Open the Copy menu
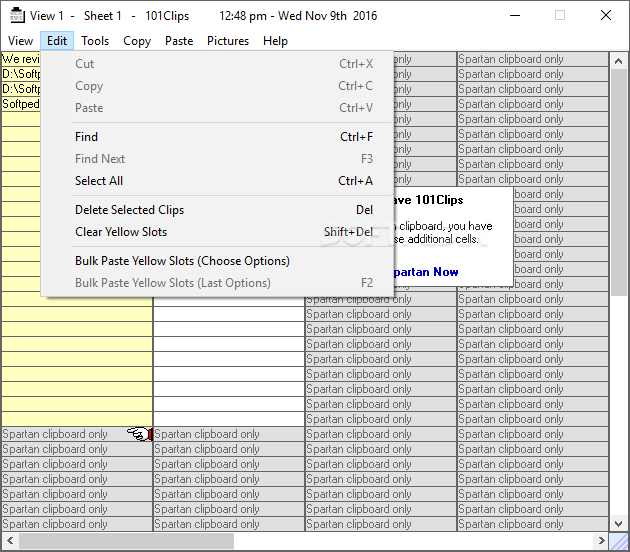Screen dimensions: 630x552 click(137, 41)
